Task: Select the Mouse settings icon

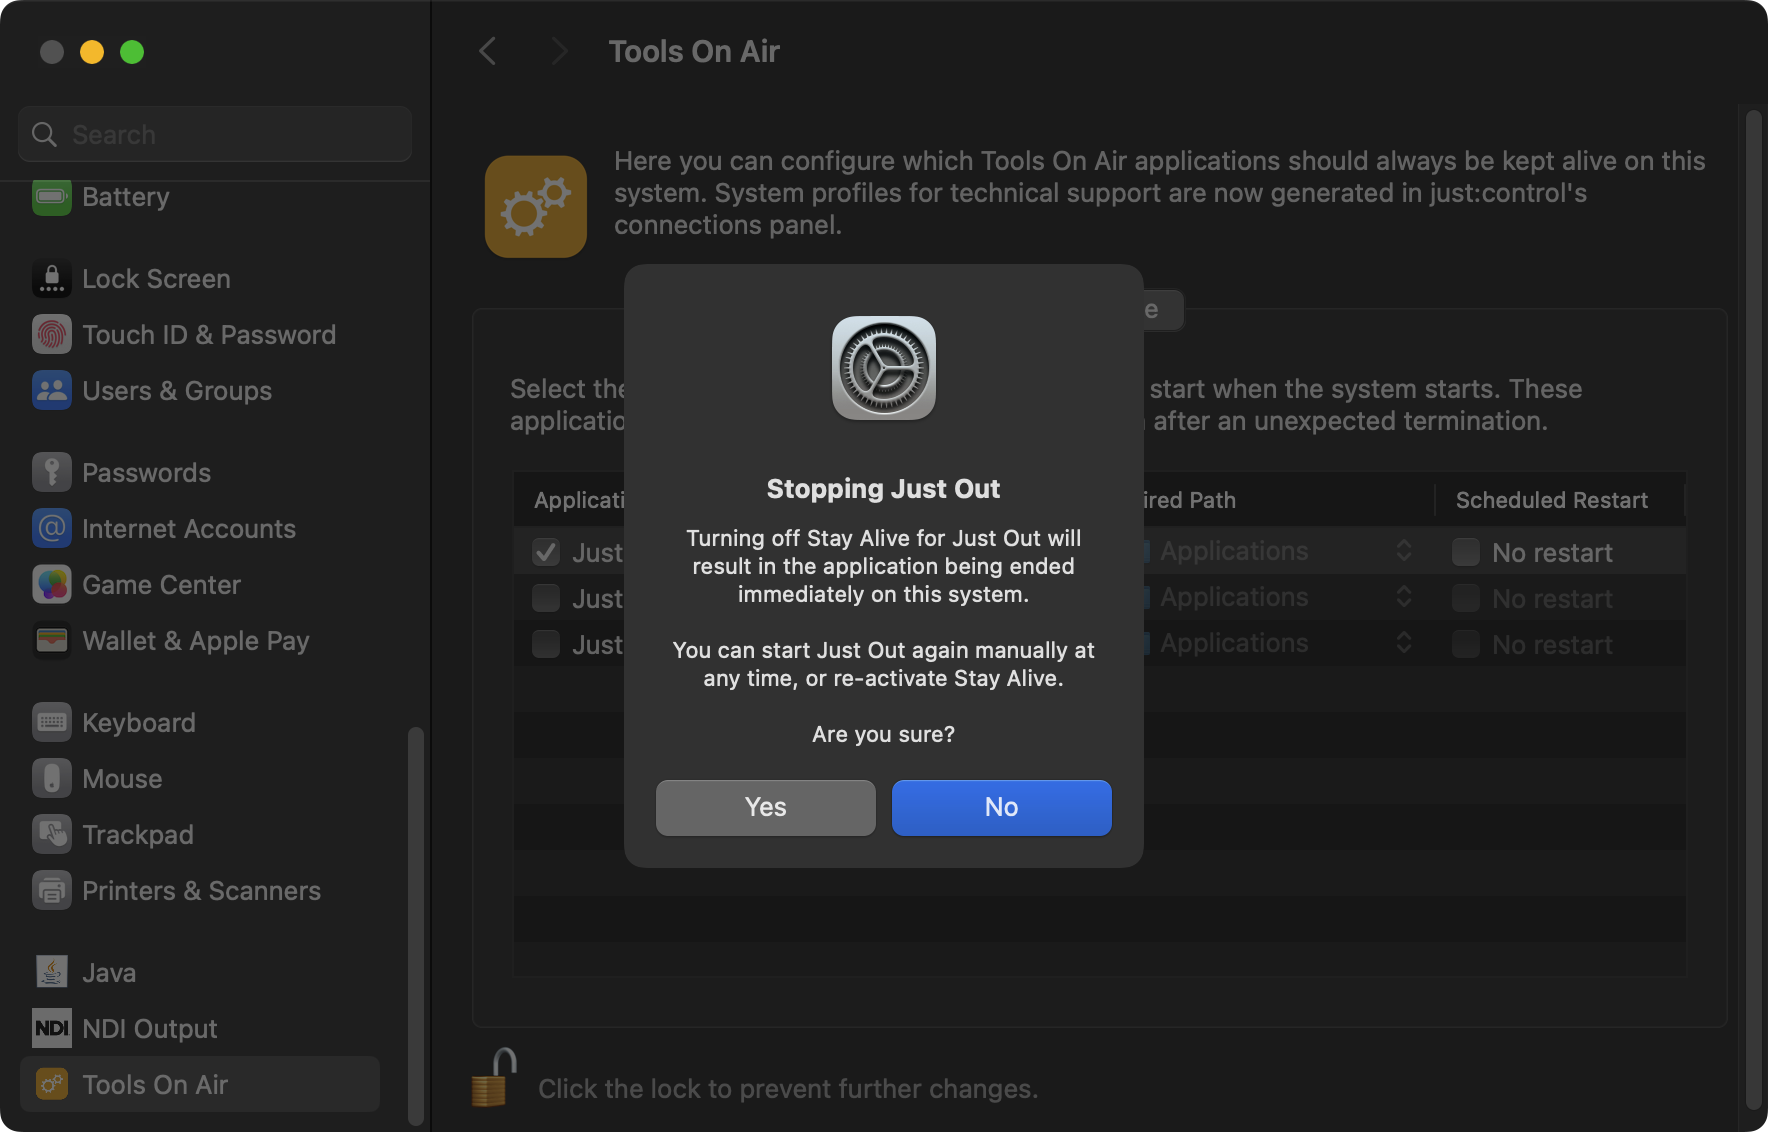Action: (x=52, y=779)
